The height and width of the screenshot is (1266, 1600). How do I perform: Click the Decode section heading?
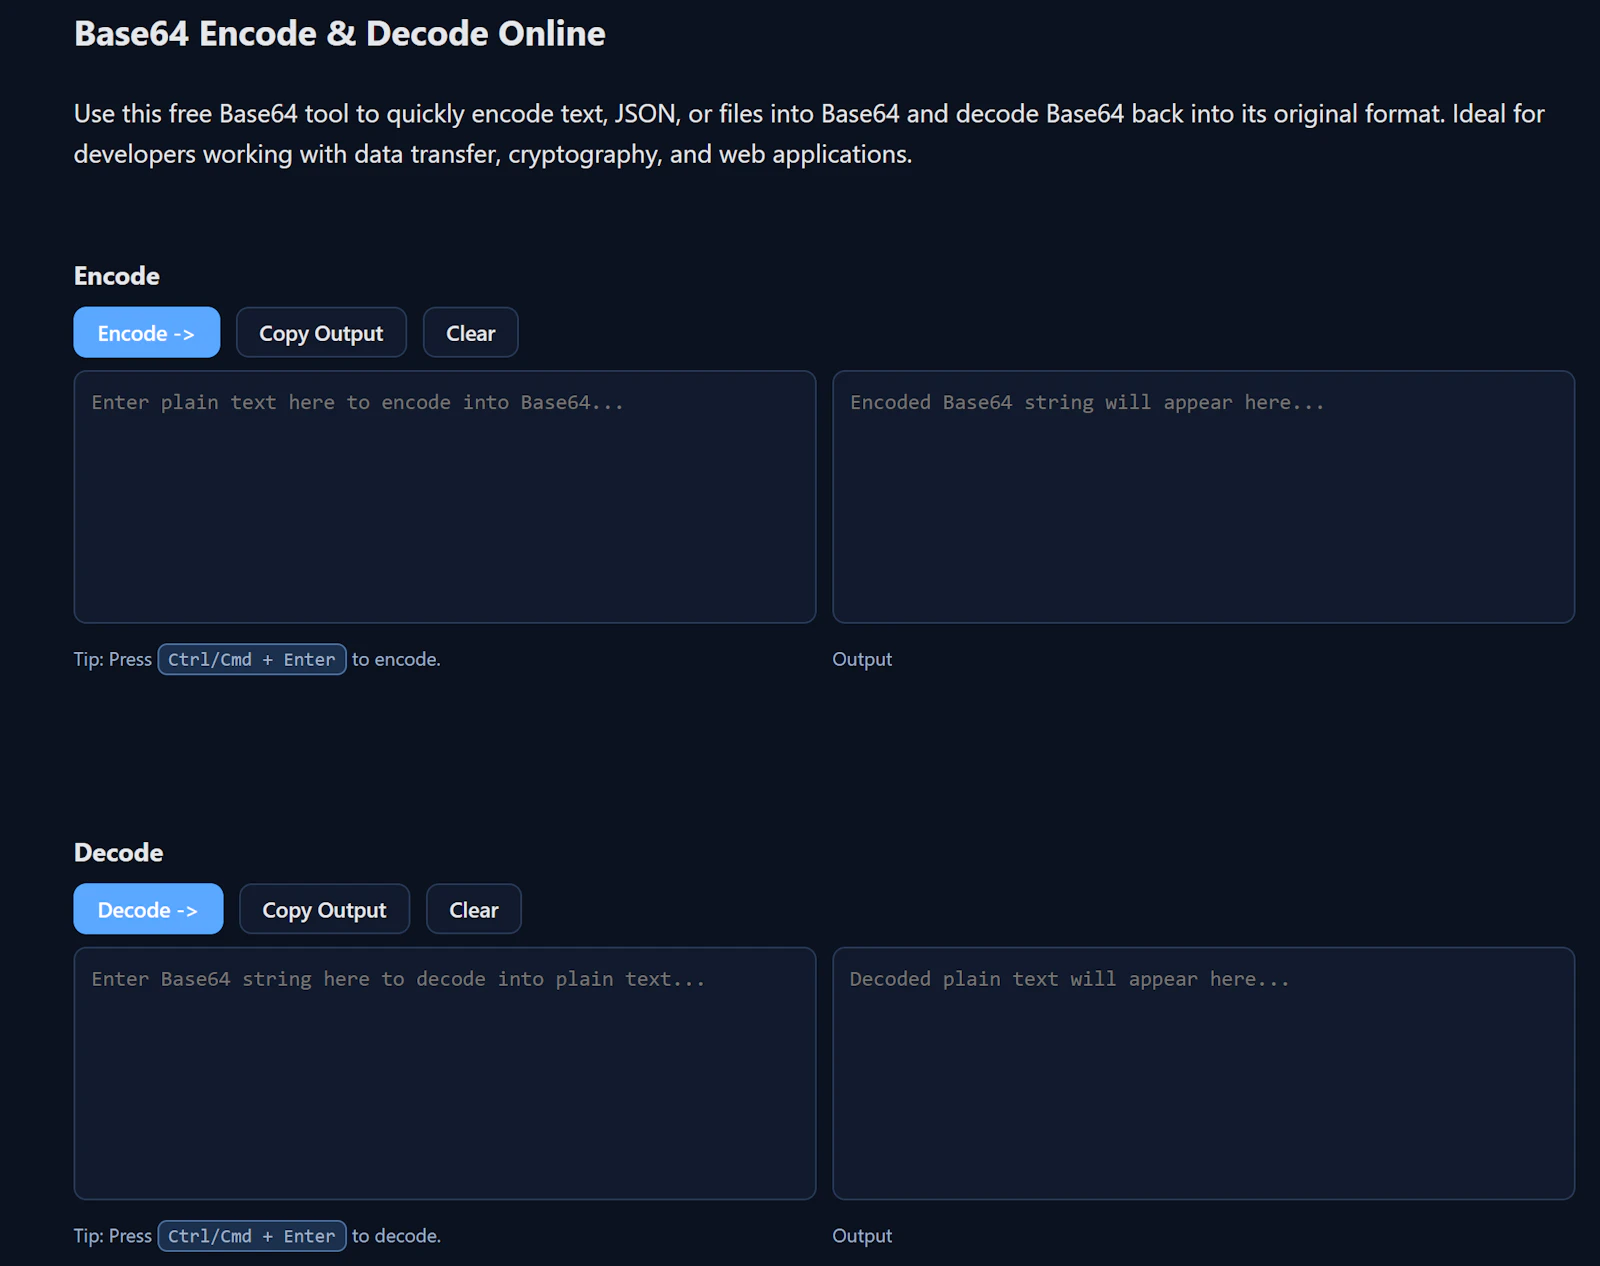(118, 853)
